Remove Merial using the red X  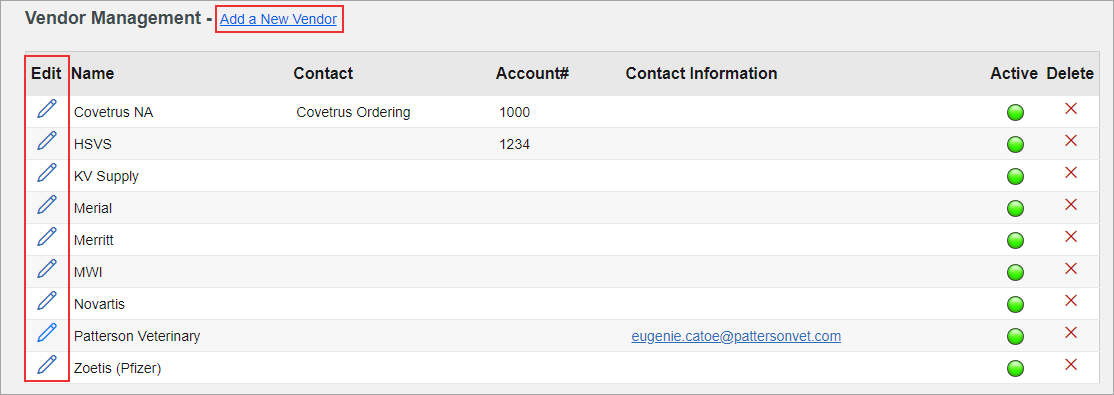click(1071, 205)
